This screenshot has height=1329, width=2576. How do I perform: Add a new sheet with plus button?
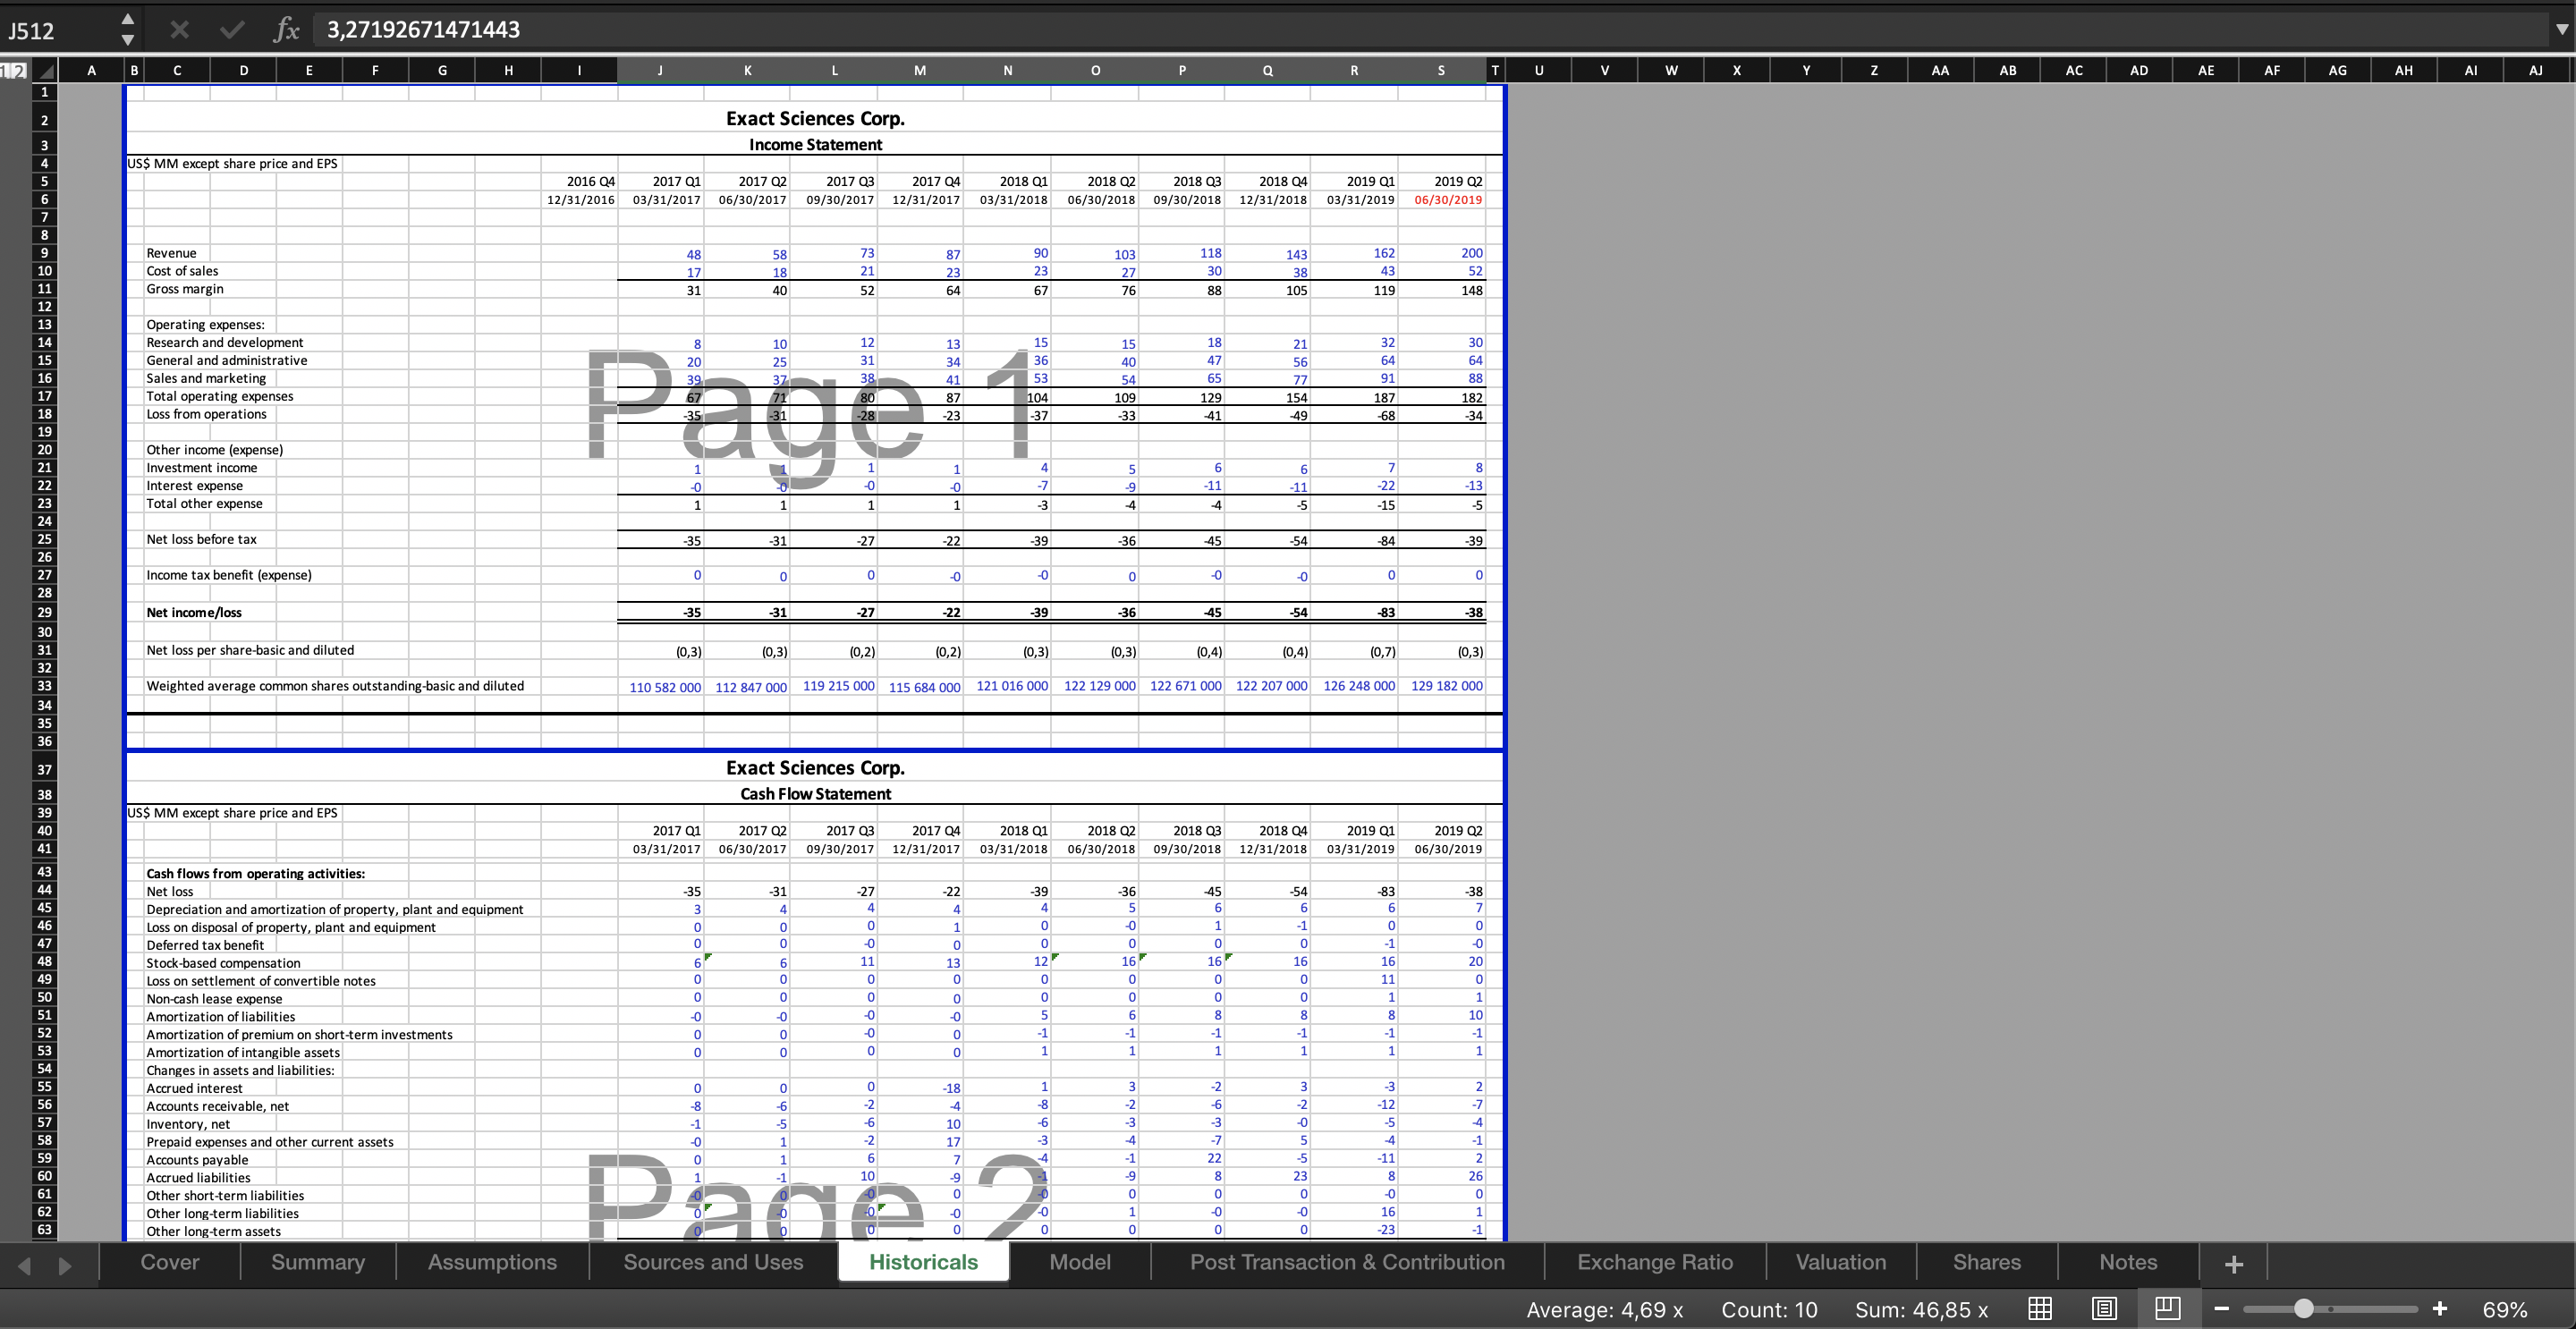point(2234,1264)
